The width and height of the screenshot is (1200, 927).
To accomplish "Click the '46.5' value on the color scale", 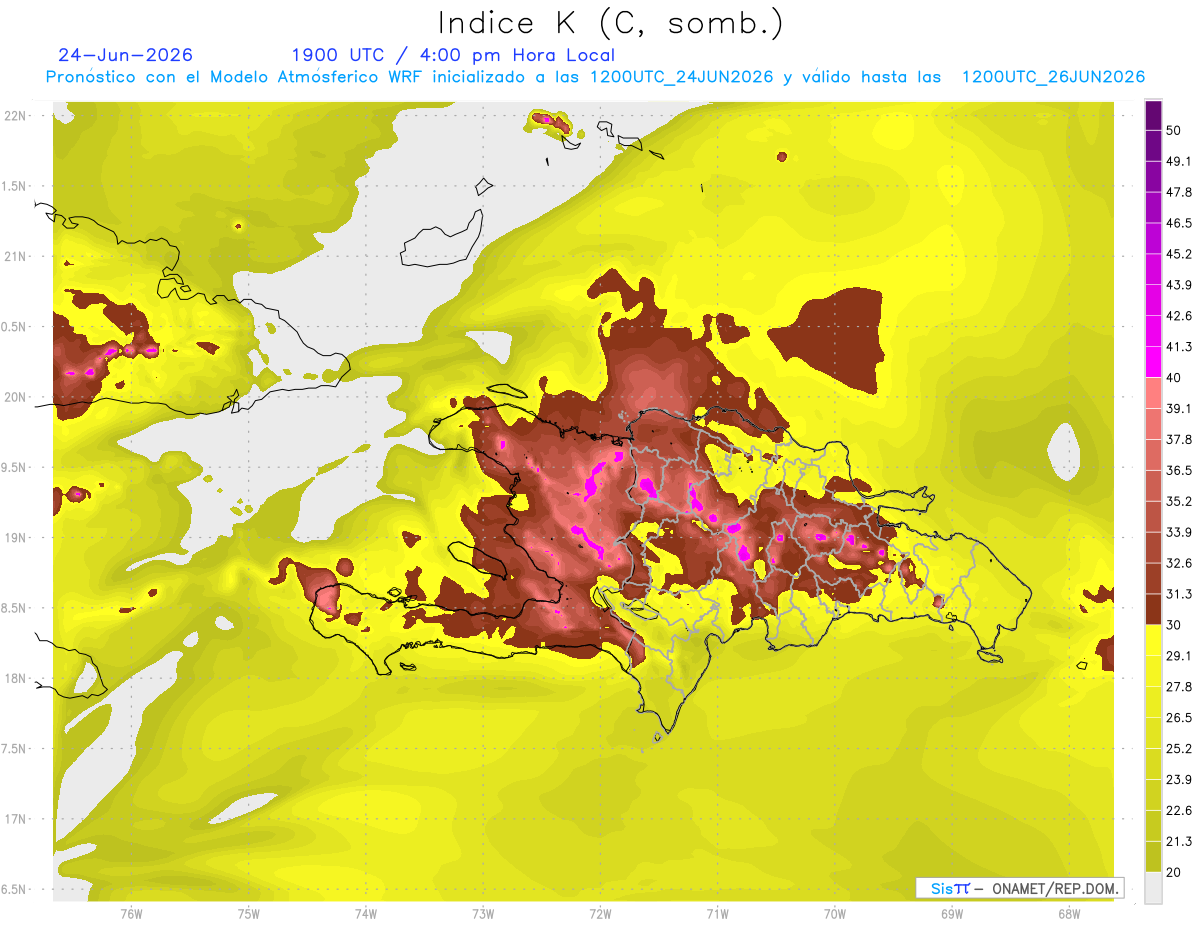I will (1178, 223).
